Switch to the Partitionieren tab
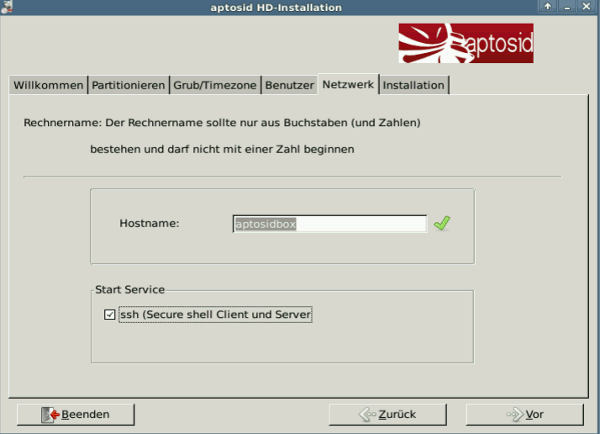The image size is (600, 434). pos(128,85)
